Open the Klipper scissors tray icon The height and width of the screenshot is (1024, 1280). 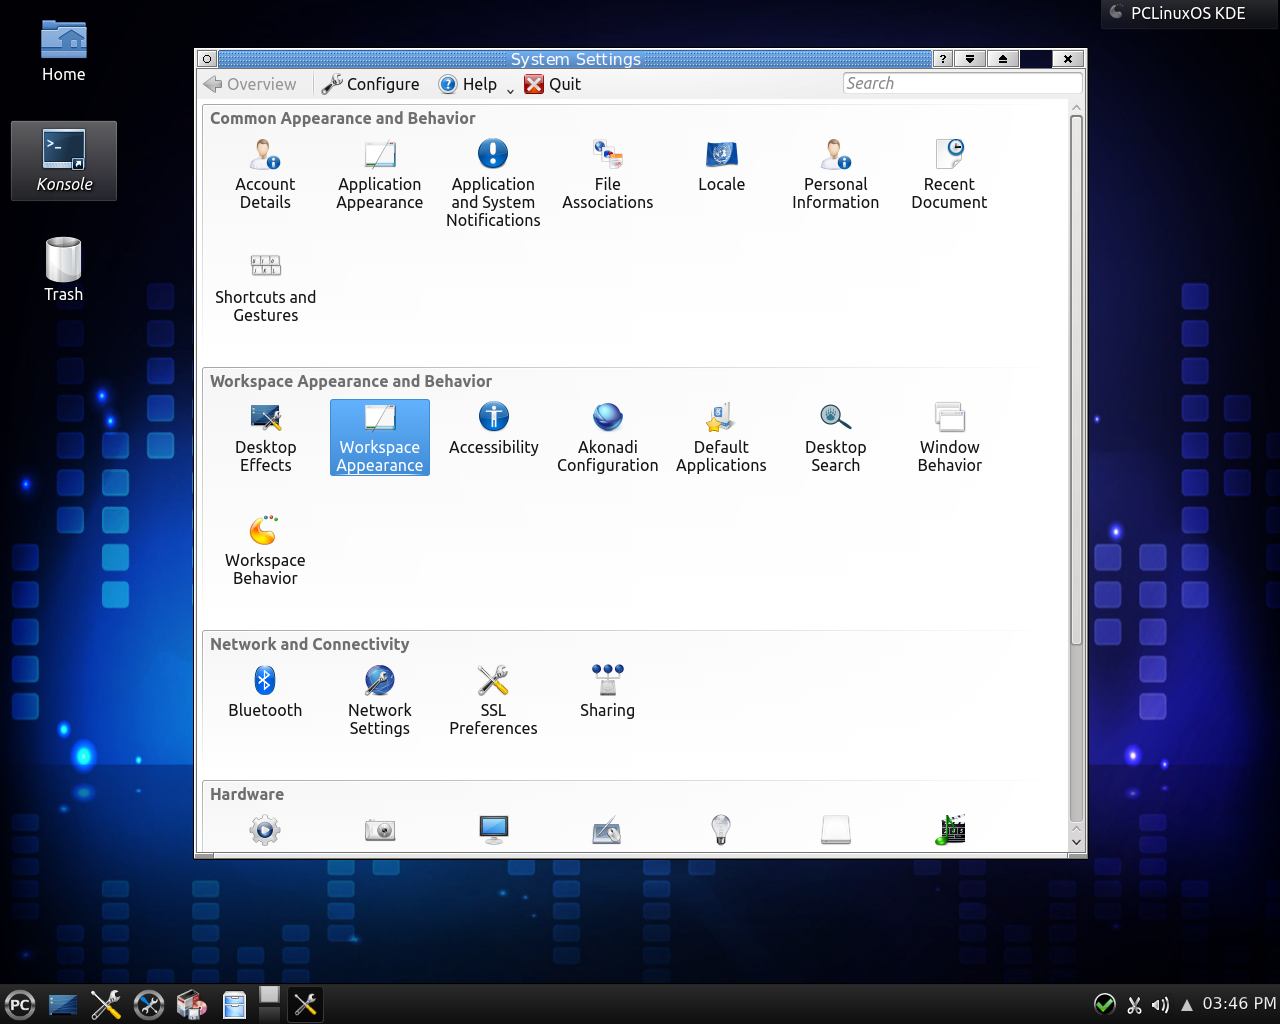(1134, 1005)
